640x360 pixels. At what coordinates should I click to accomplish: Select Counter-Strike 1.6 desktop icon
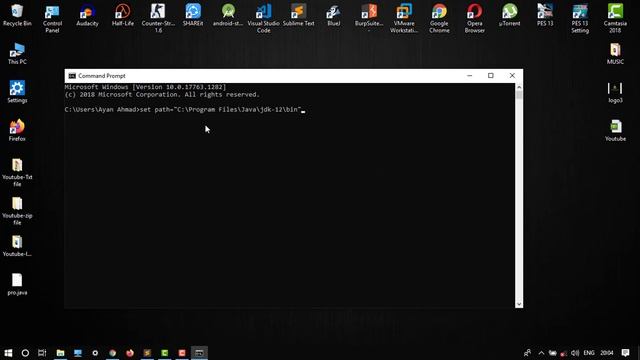(158, 19)
